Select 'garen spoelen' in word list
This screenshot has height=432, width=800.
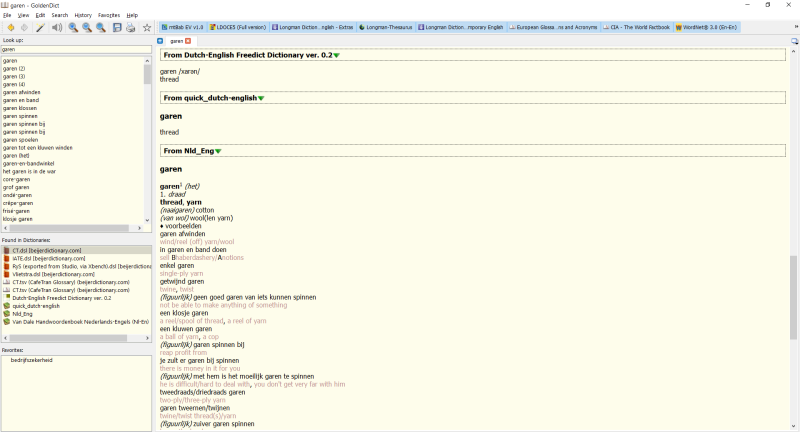tap(20, 140)
